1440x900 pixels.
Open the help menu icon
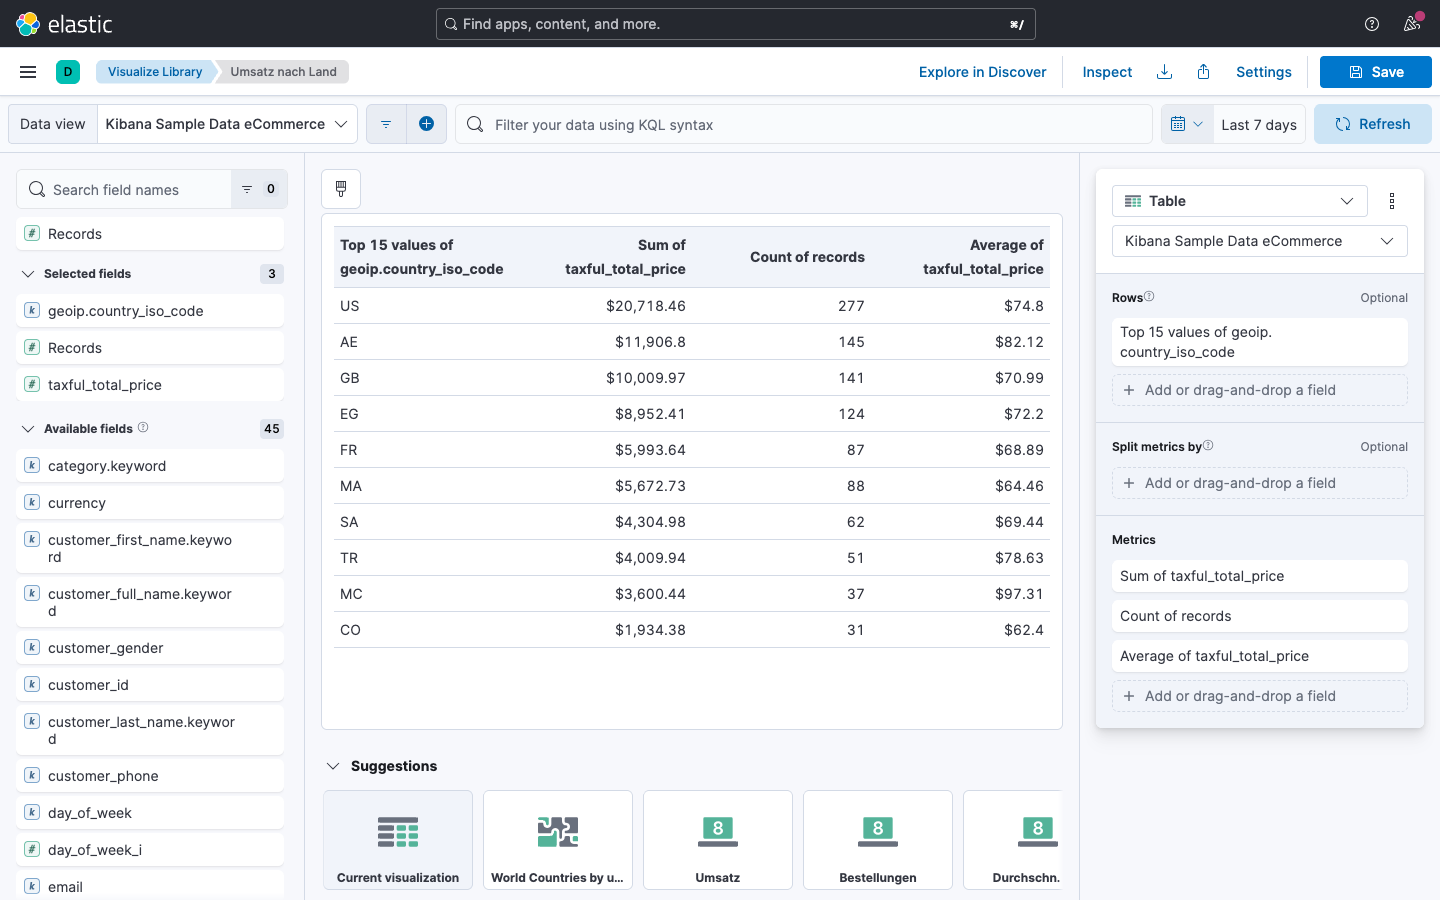(x=1372, y=24)
